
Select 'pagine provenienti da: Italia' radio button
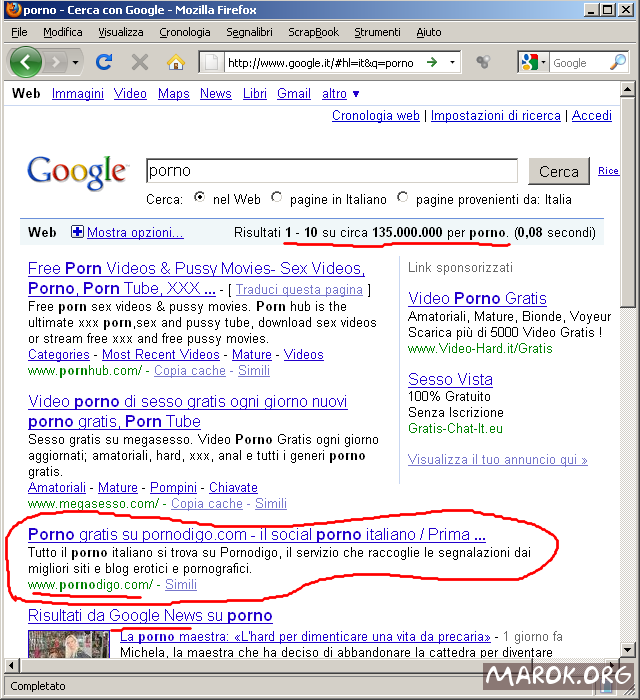[403, 197]
